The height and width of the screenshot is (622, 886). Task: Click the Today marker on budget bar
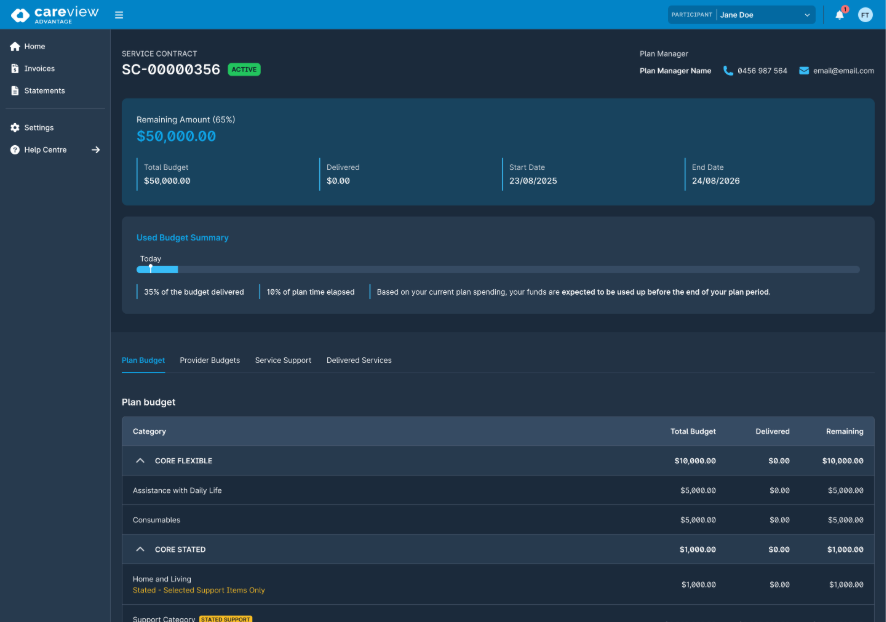[x=151, y=268]
